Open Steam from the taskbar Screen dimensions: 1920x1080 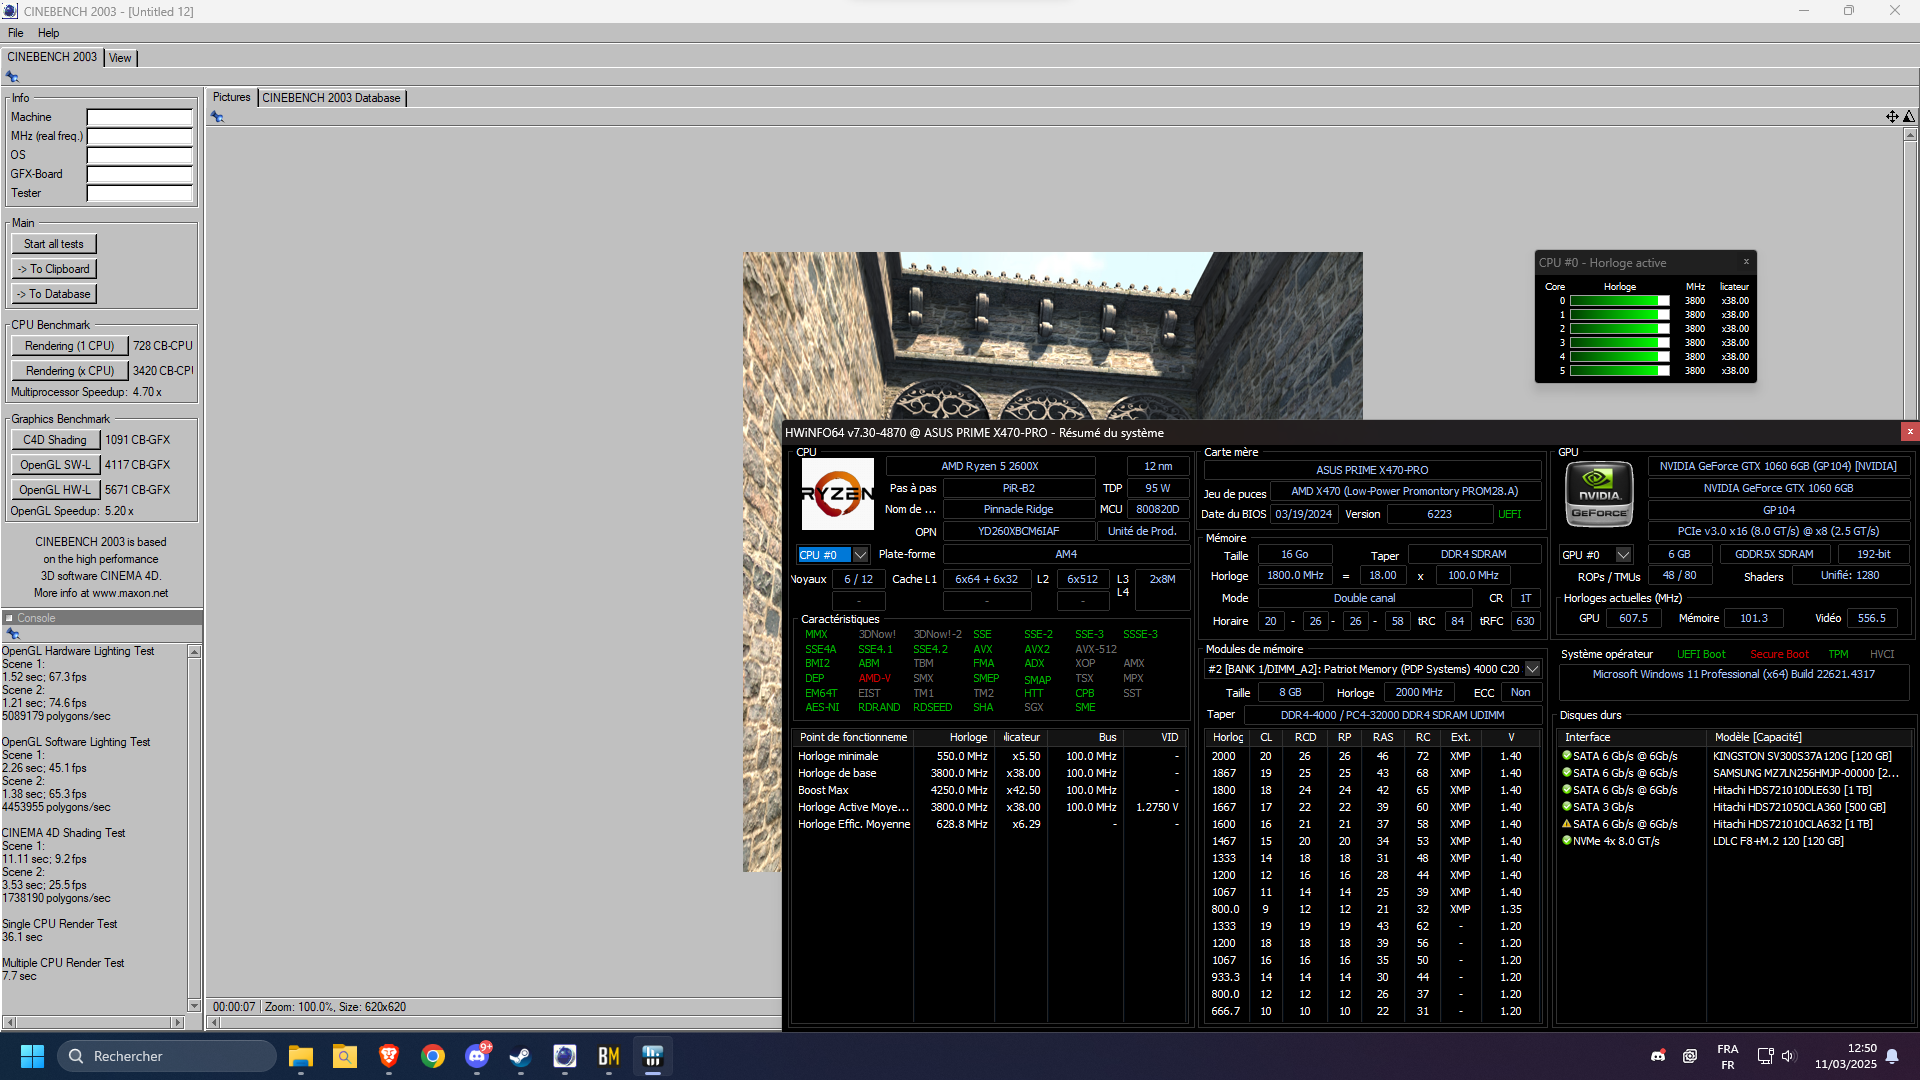coord(521,1056)
